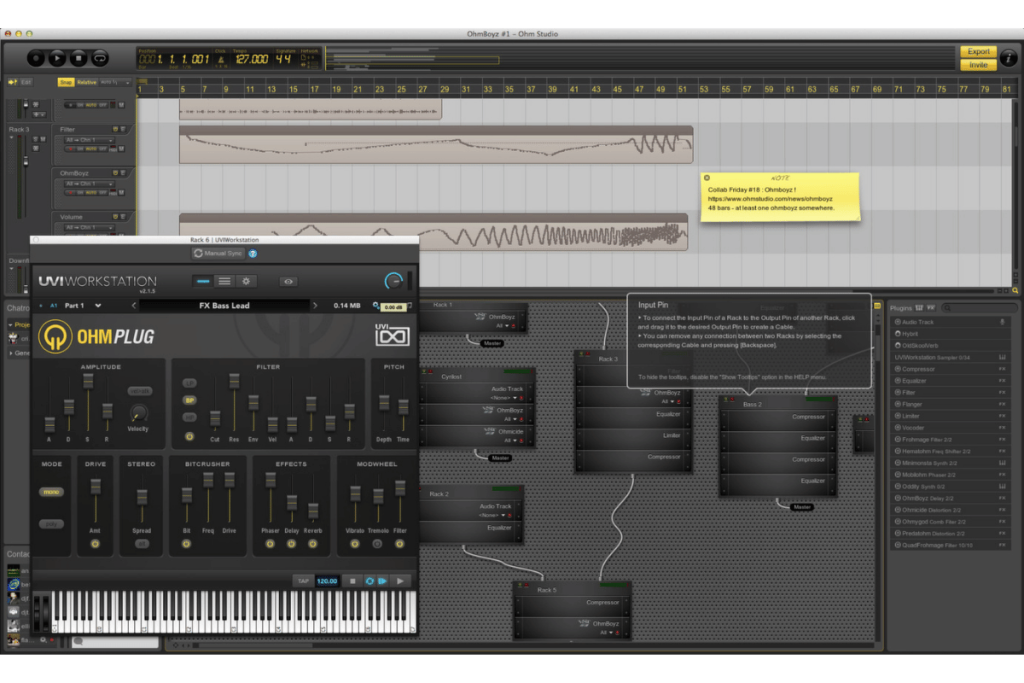
Task: Click the FX Bass Lead preset name
Action: 224,306
